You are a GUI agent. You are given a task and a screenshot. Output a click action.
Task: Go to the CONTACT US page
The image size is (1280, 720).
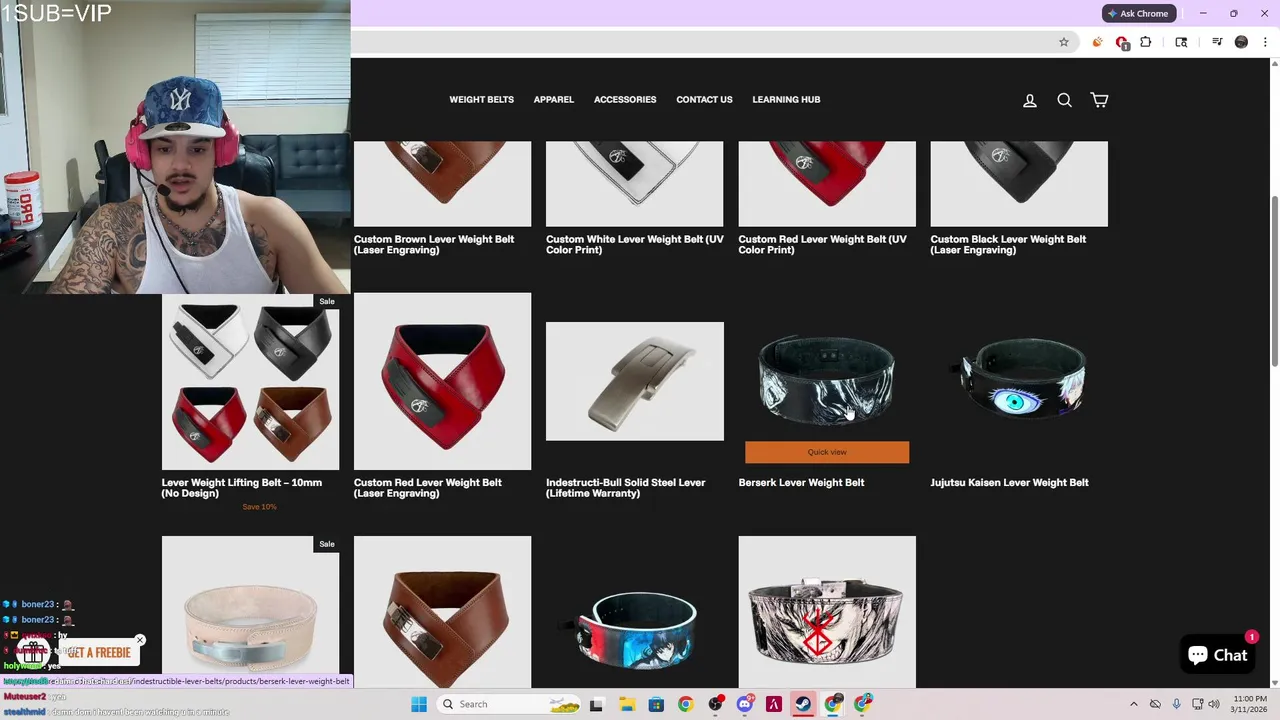point(704,100)
